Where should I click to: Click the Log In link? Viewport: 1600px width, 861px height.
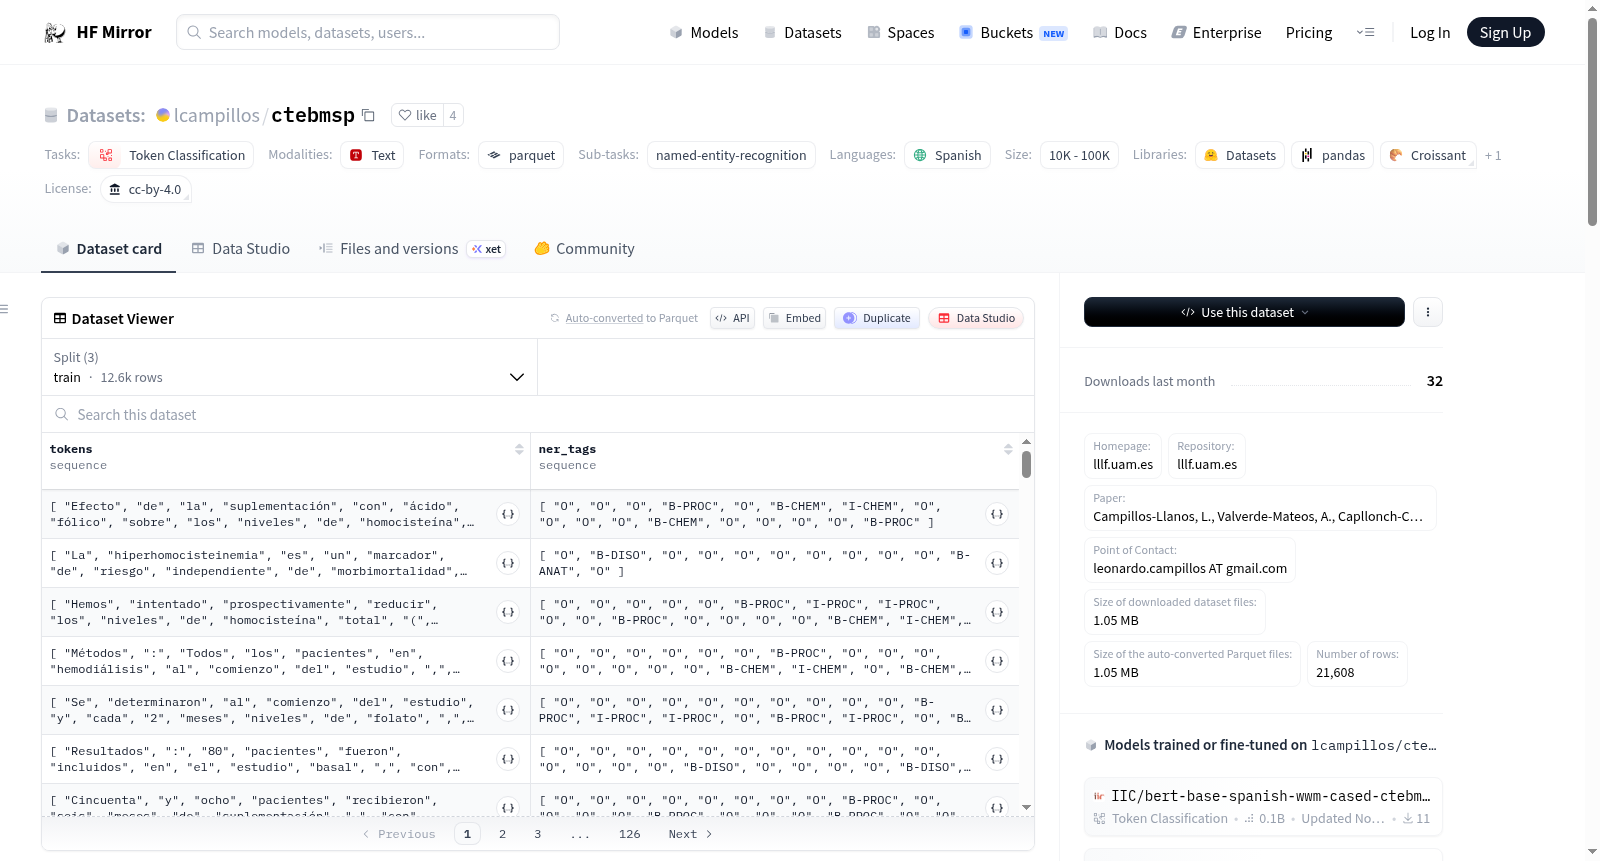point(1430,33)
